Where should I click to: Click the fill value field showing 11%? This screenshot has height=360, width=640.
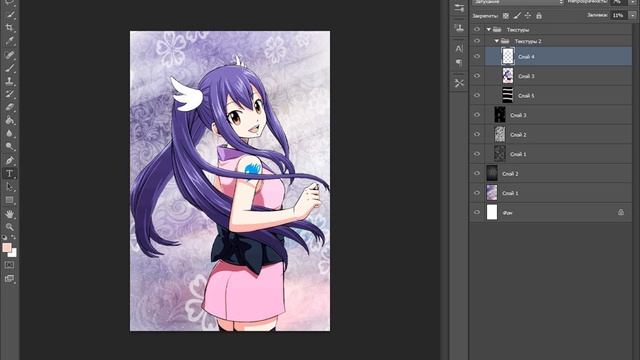[619, 16]
